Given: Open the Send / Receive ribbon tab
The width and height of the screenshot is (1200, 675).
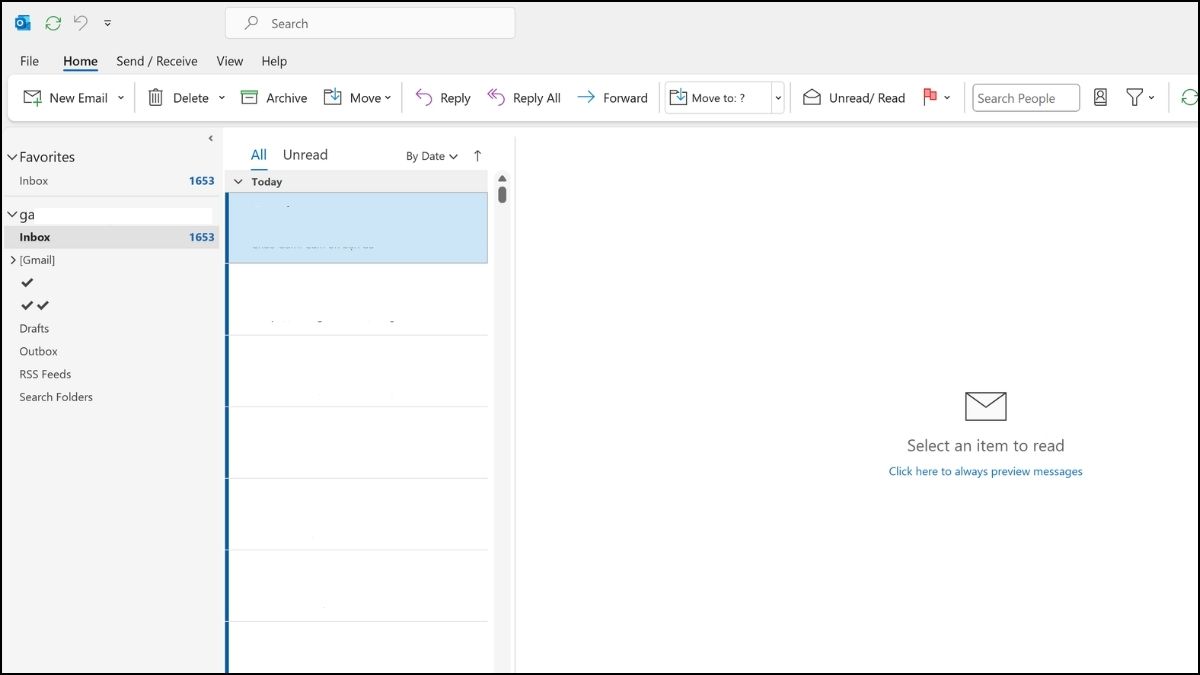Looking at the screenshot, I should point(157,61).
